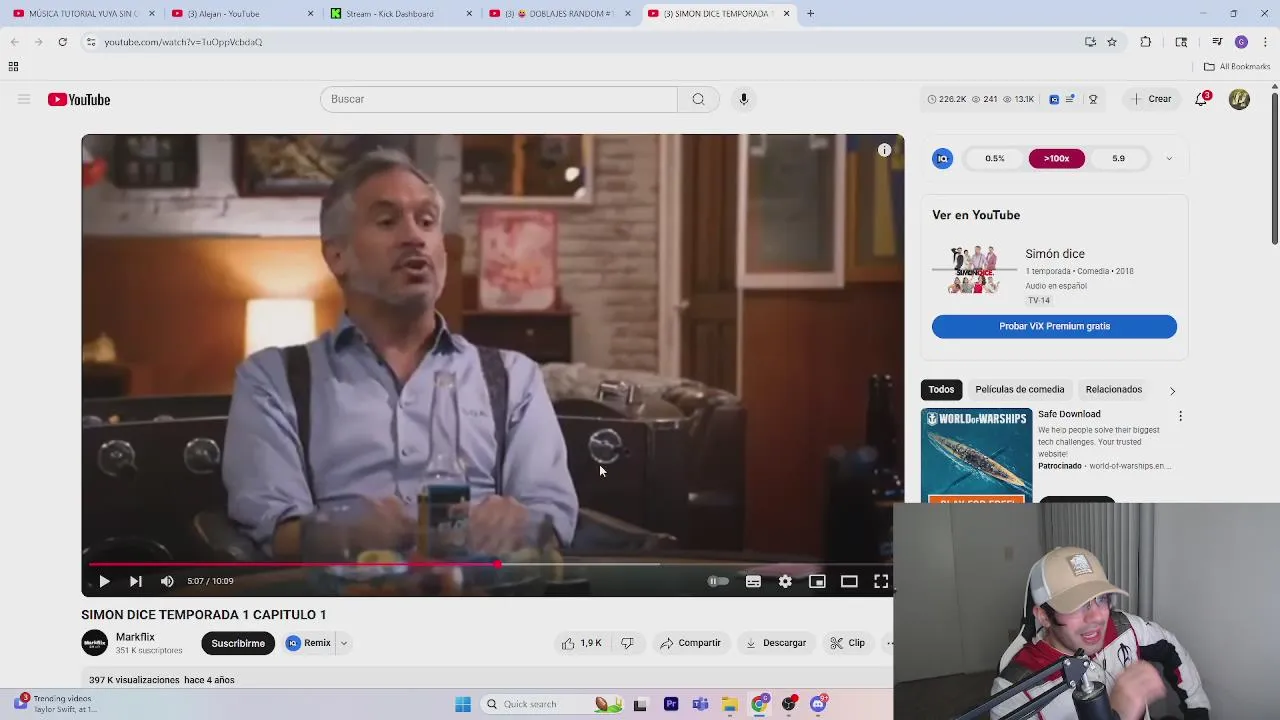This screenshot has width=1280, height=720.
Task: Switch to theater mode
Action: (x=849, y=581)
